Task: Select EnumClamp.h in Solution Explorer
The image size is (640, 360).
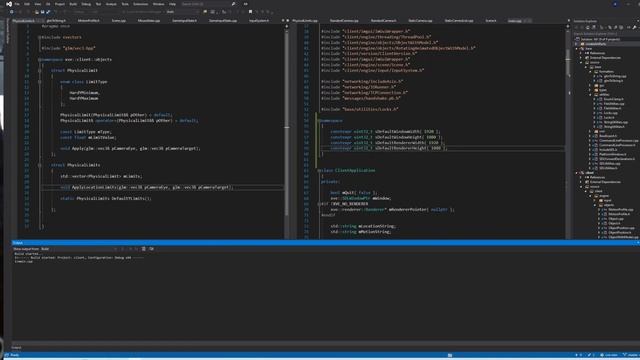Action: 613,99
